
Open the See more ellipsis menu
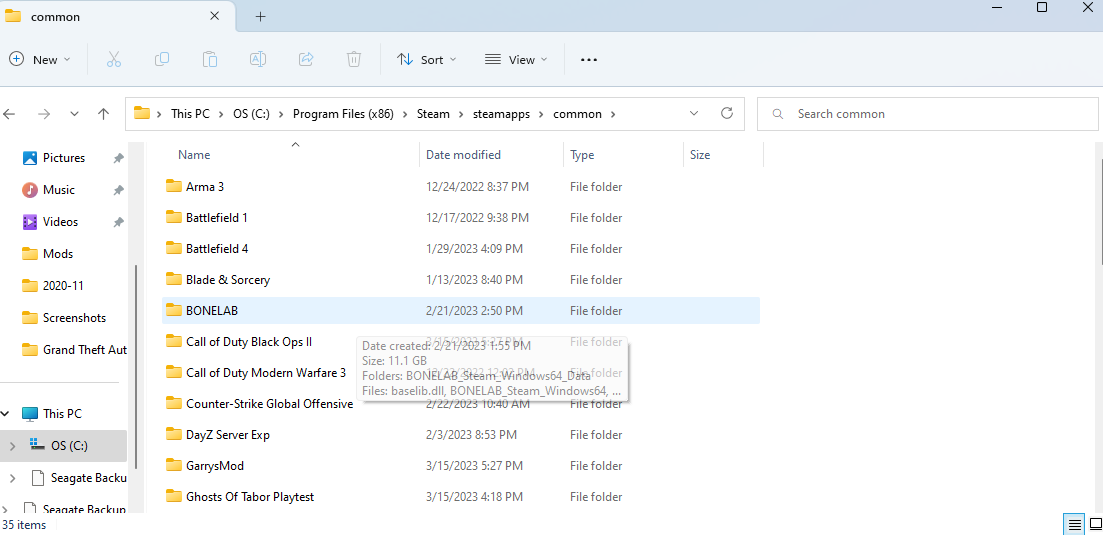(589, 60)
